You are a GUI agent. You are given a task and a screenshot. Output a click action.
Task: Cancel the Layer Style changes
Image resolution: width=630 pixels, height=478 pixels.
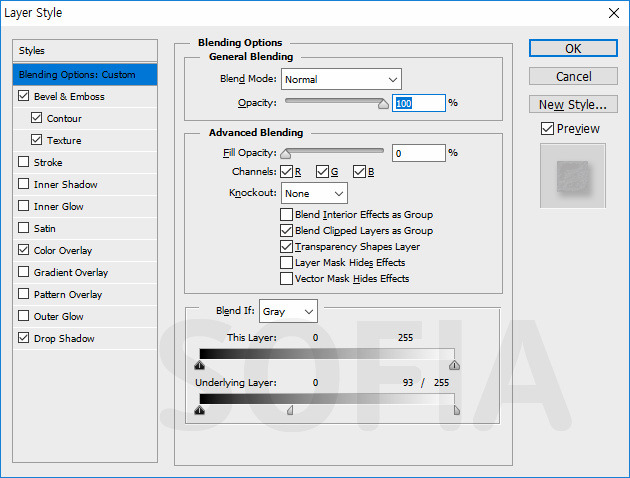click(573, 76)
